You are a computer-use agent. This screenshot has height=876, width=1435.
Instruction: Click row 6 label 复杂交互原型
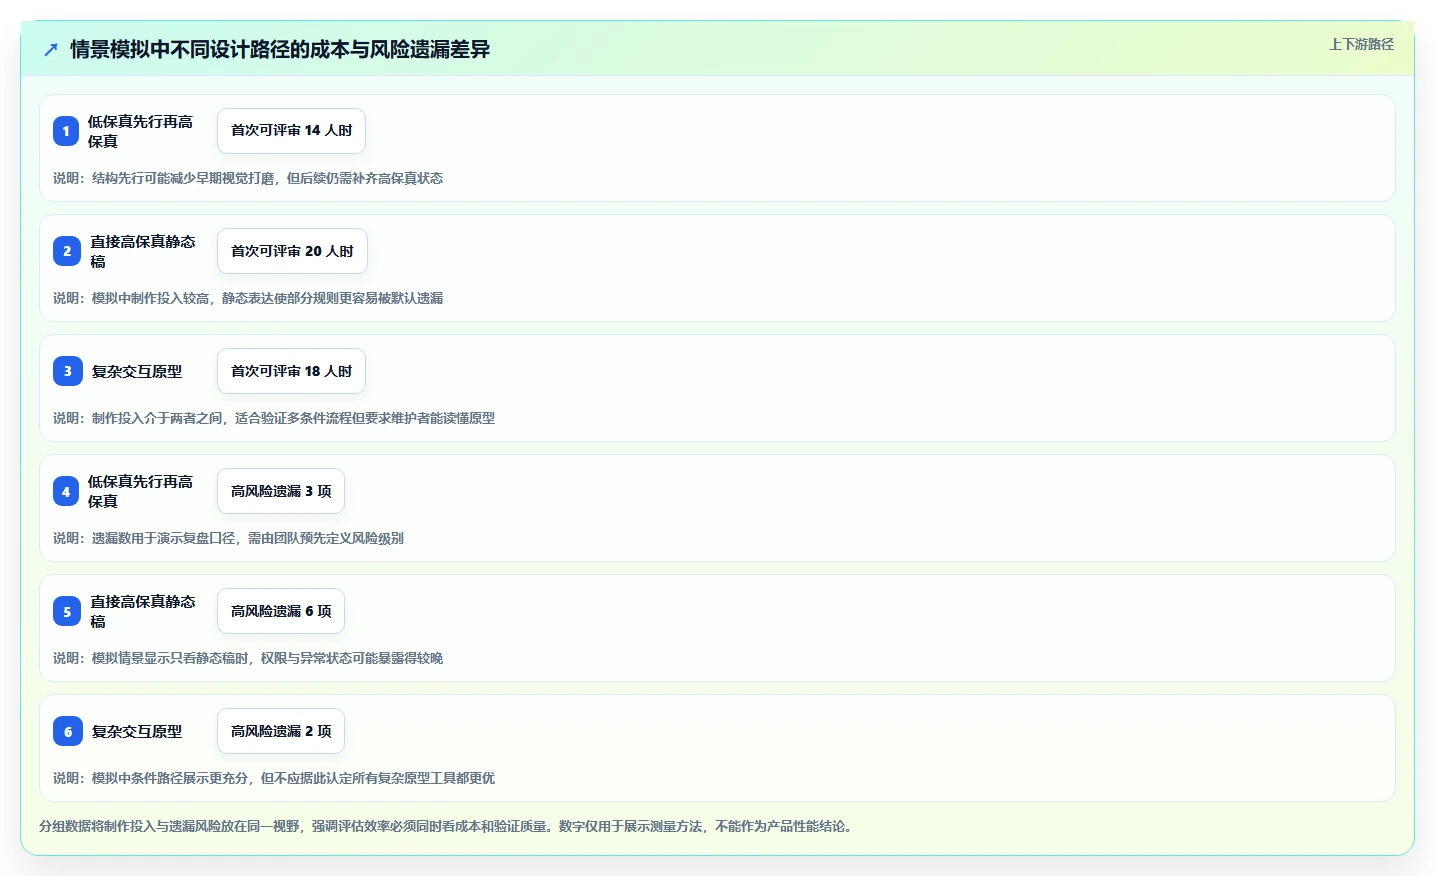(x=137, y=731)
